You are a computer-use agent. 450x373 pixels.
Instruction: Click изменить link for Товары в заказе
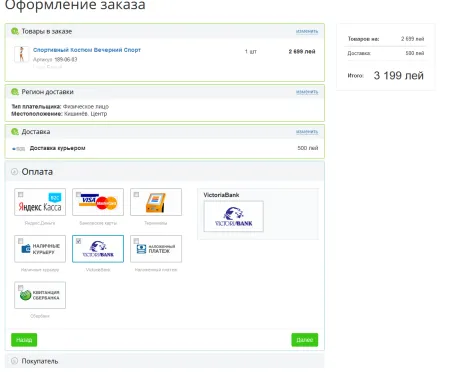pyautogui.click(x=307, y=31)
